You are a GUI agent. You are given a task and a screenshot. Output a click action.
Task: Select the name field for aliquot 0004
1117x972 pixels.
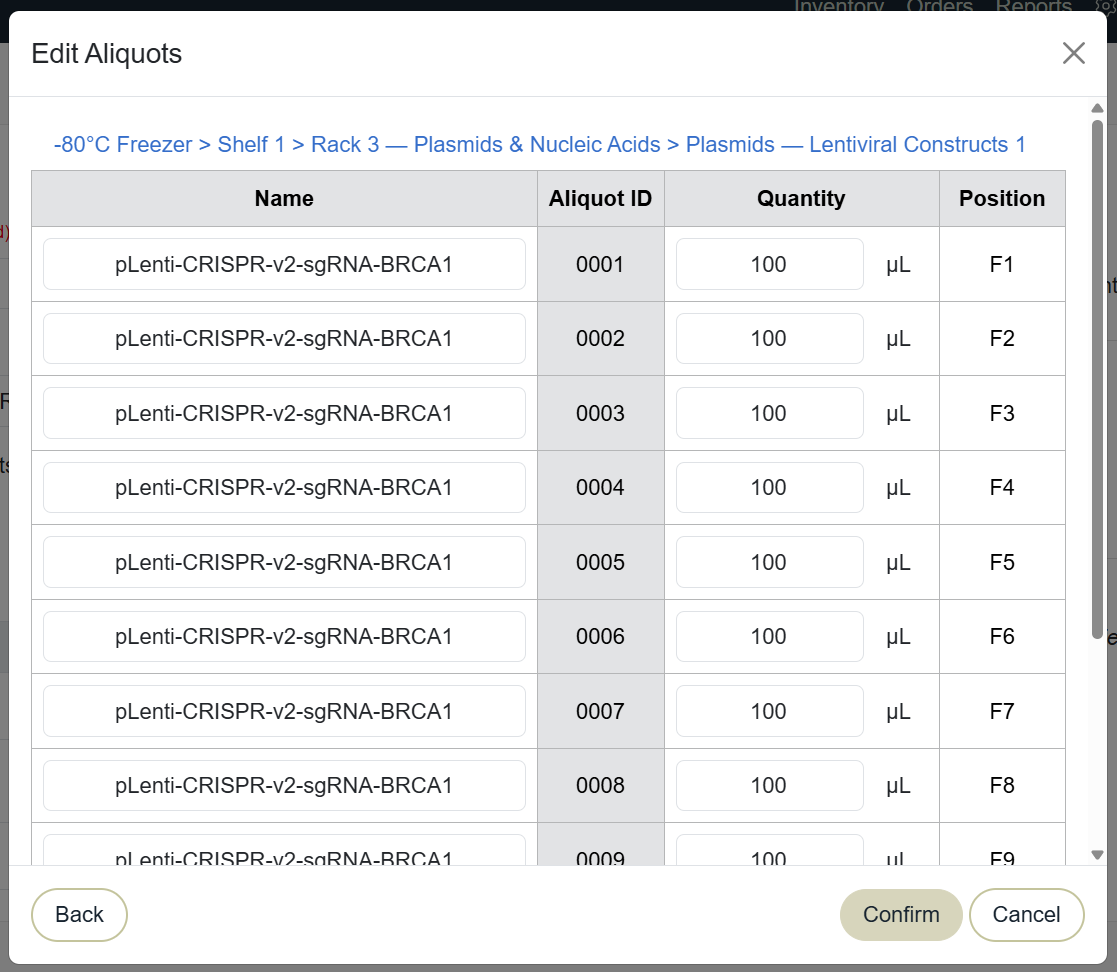[284, 487]
